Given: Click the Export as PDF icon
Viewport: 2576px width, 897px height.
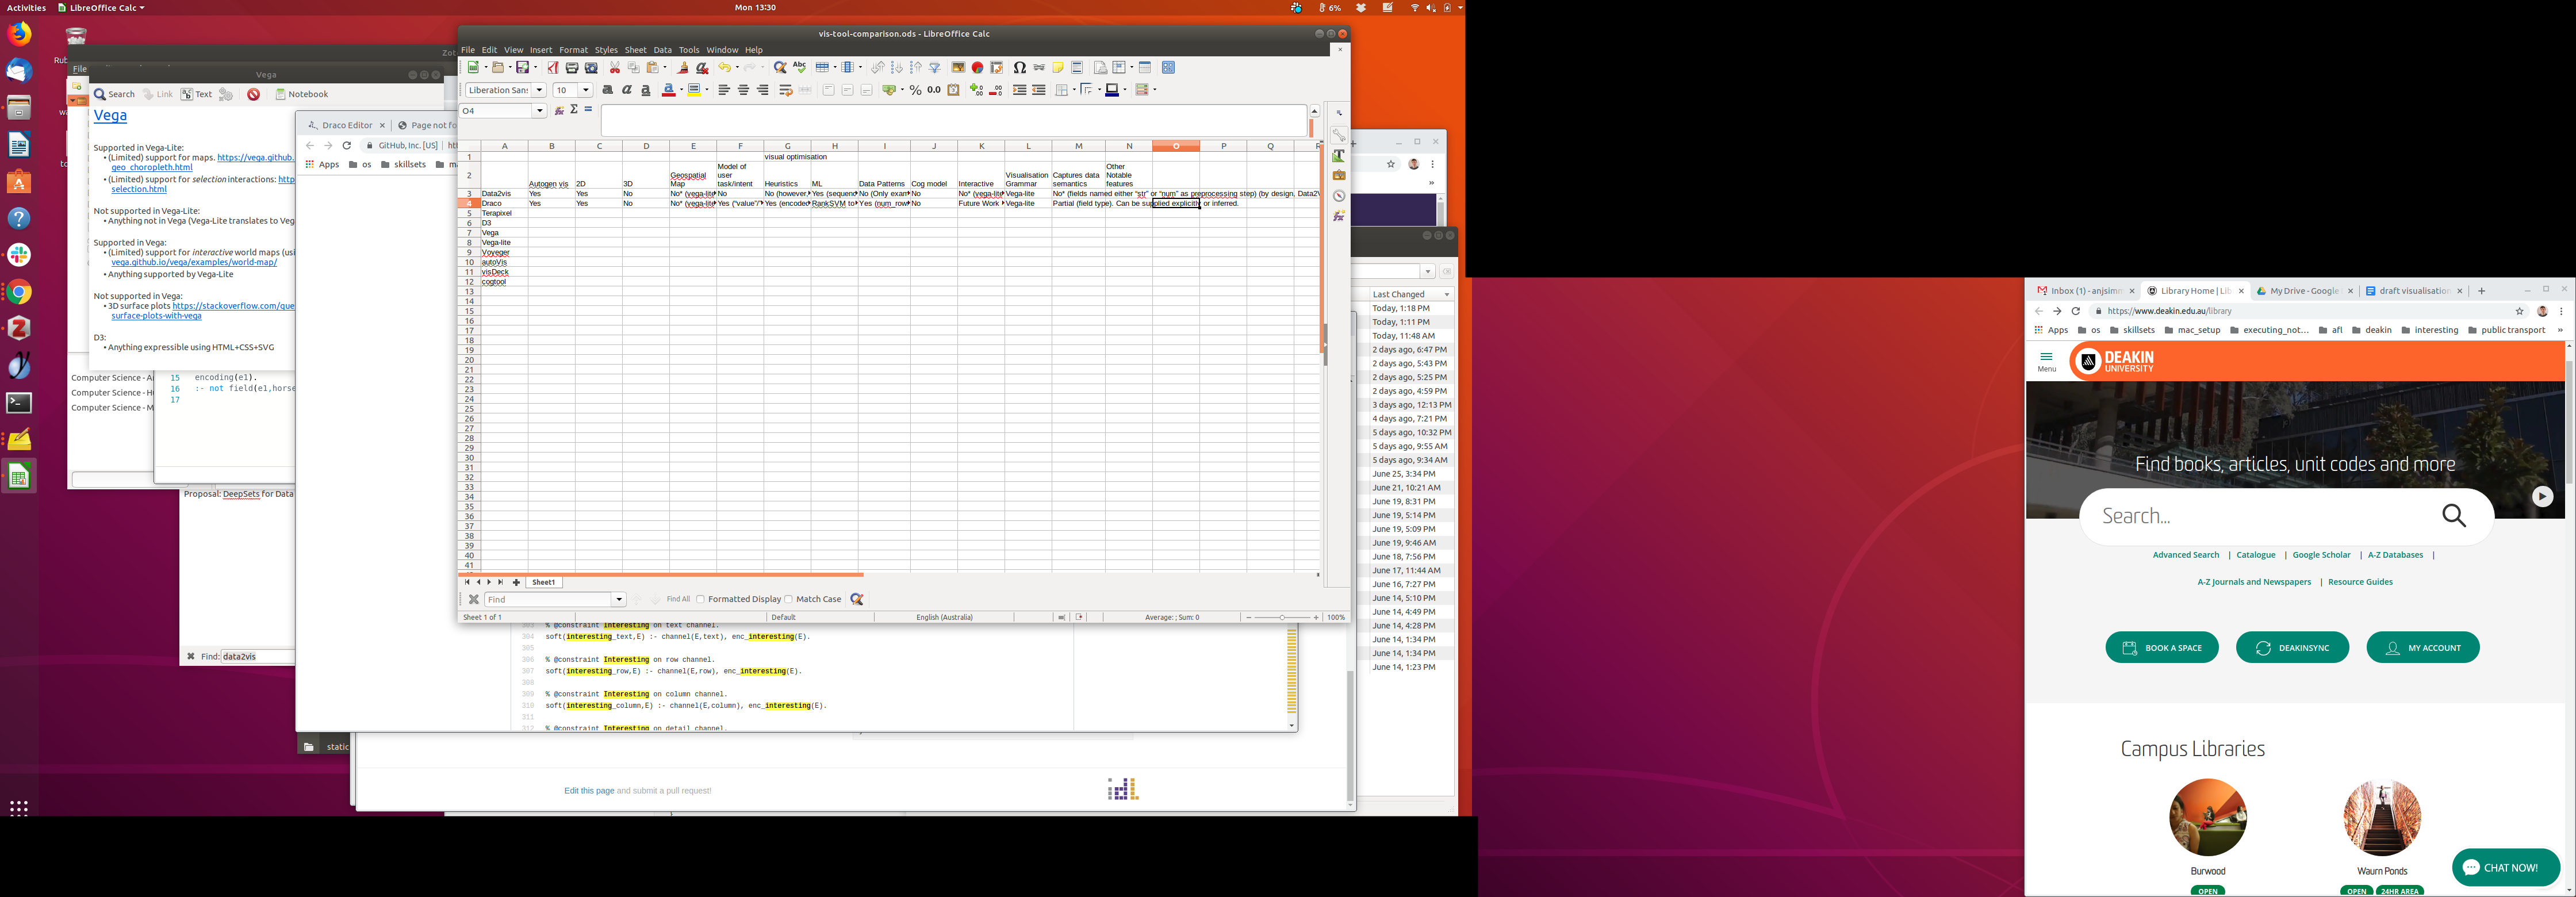Looking at the screenshot, I should 552,68.
